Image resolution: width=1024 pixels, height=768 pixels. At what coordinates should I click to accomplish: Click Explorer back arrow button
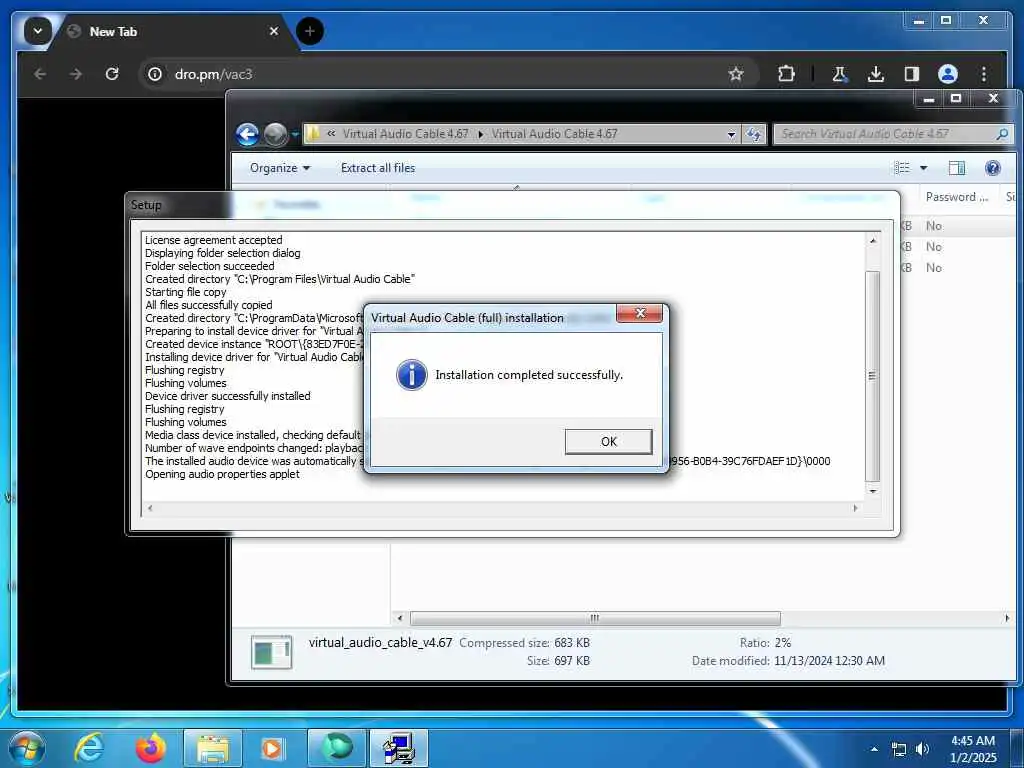tap(248, 135)
